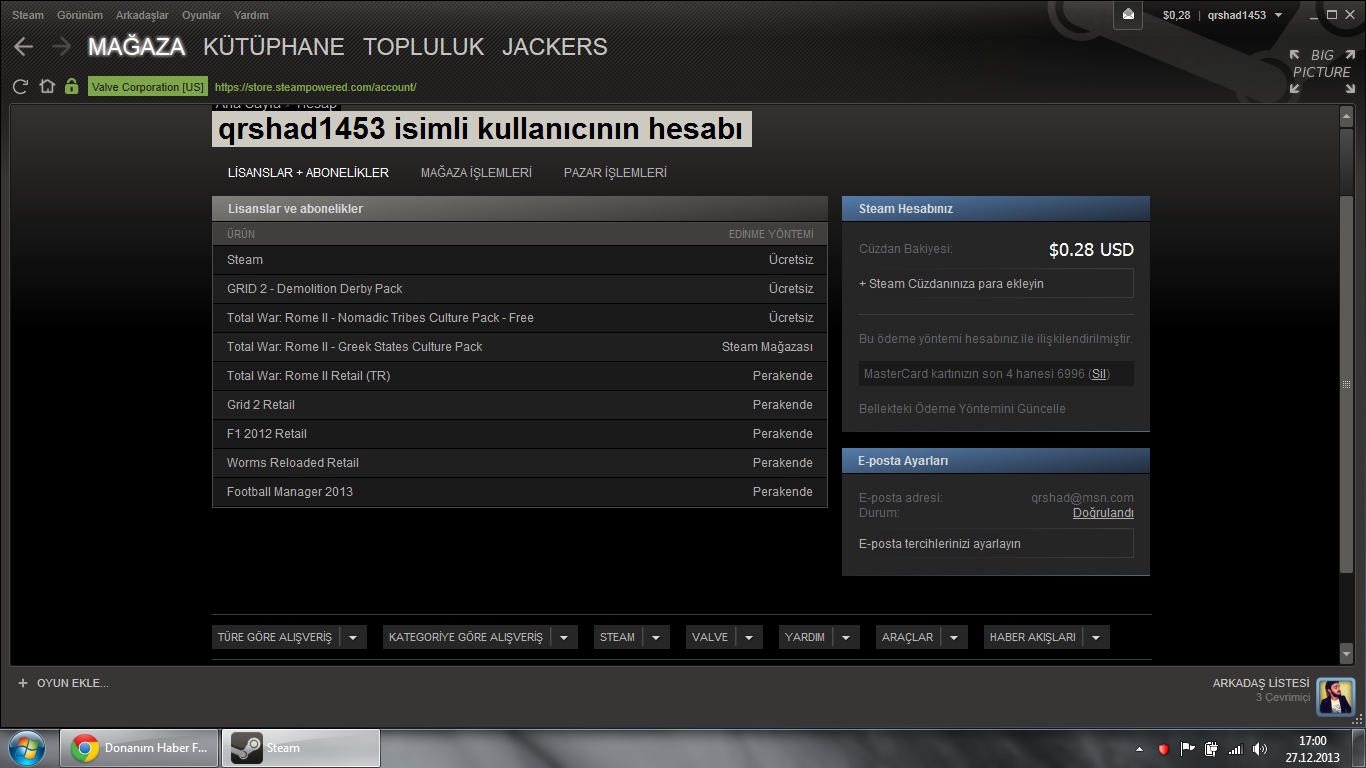Click the power plug tray icon
The height and width of the screenshot is (768, 1366).
(x=1211, y=749)
